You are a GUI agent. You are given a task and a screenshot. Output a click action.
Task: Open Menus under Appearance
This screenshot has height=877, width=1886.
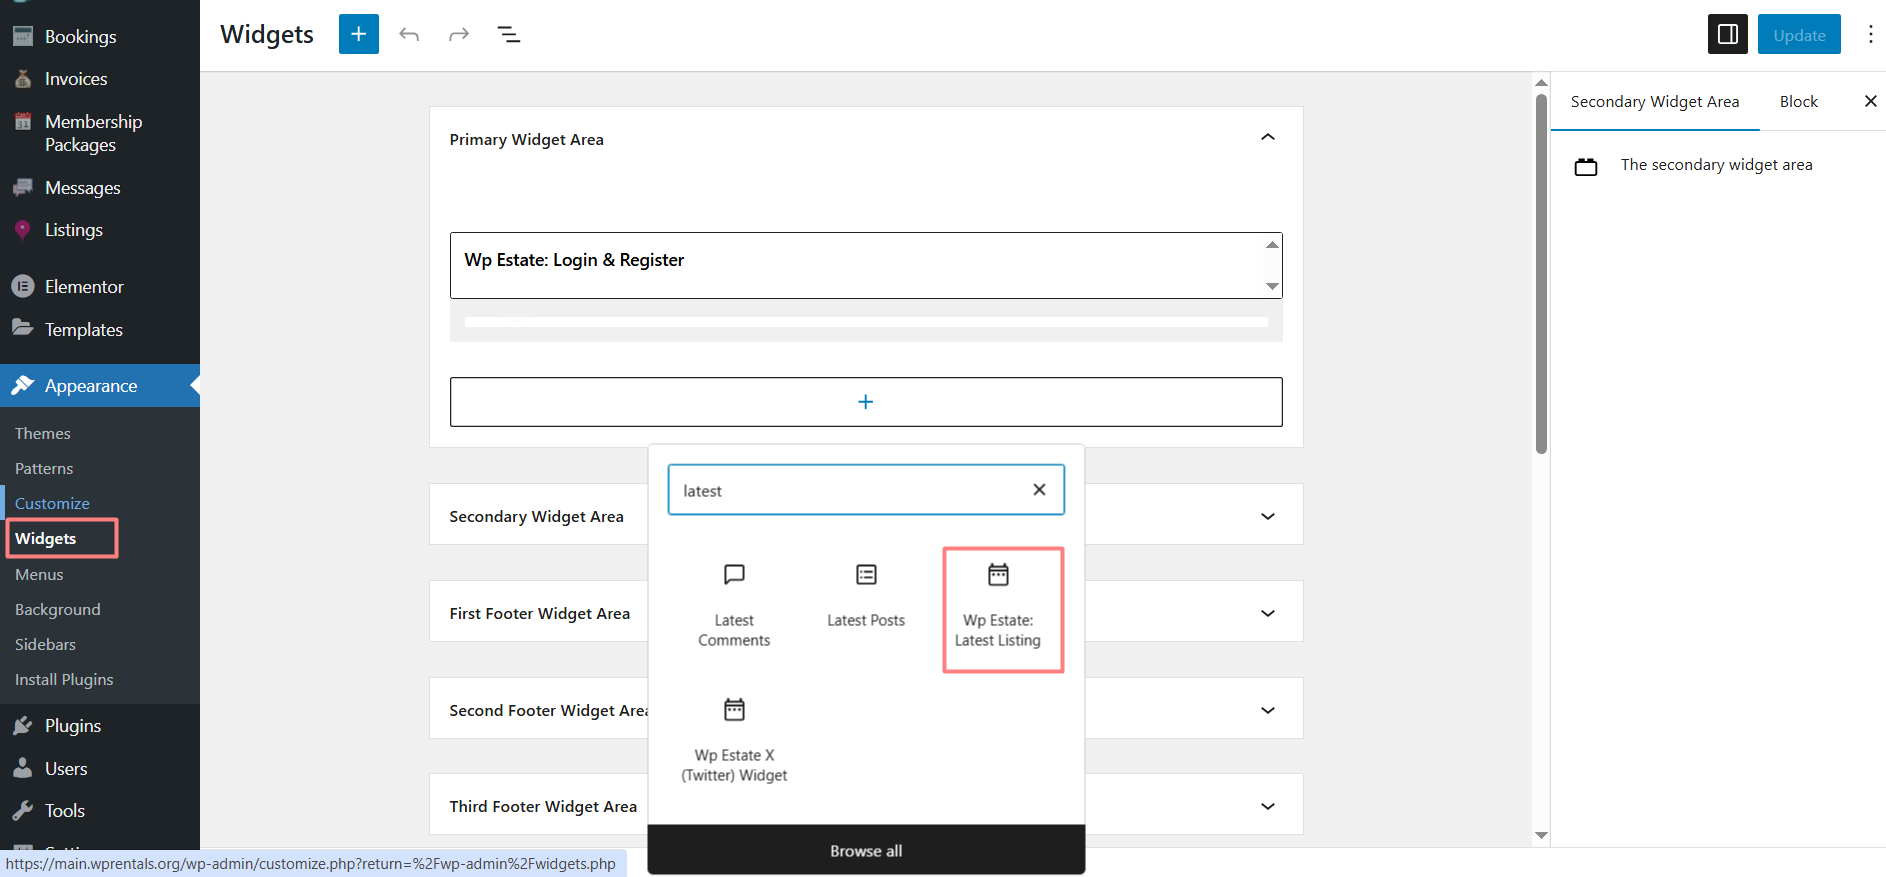click(x=39, y=574)
